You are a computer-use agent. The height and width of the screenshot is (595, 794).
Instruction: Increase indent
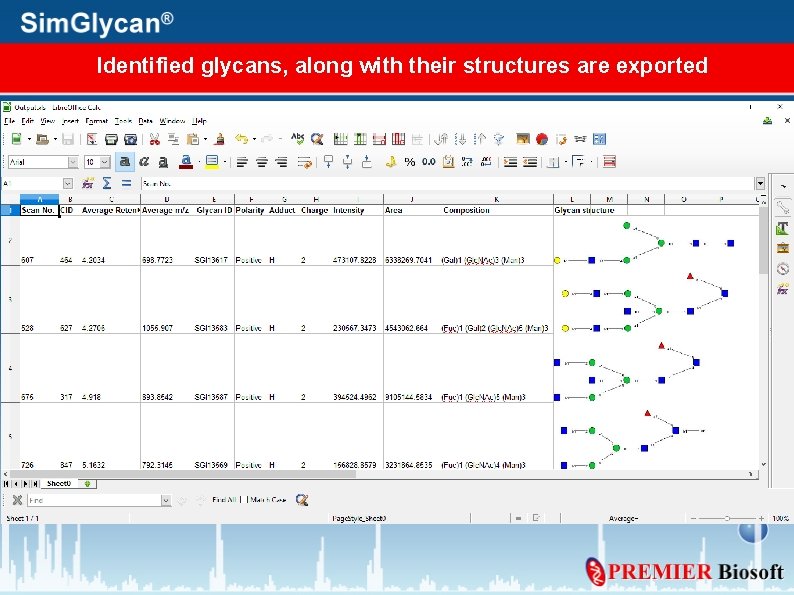click(x=510, y=162)
